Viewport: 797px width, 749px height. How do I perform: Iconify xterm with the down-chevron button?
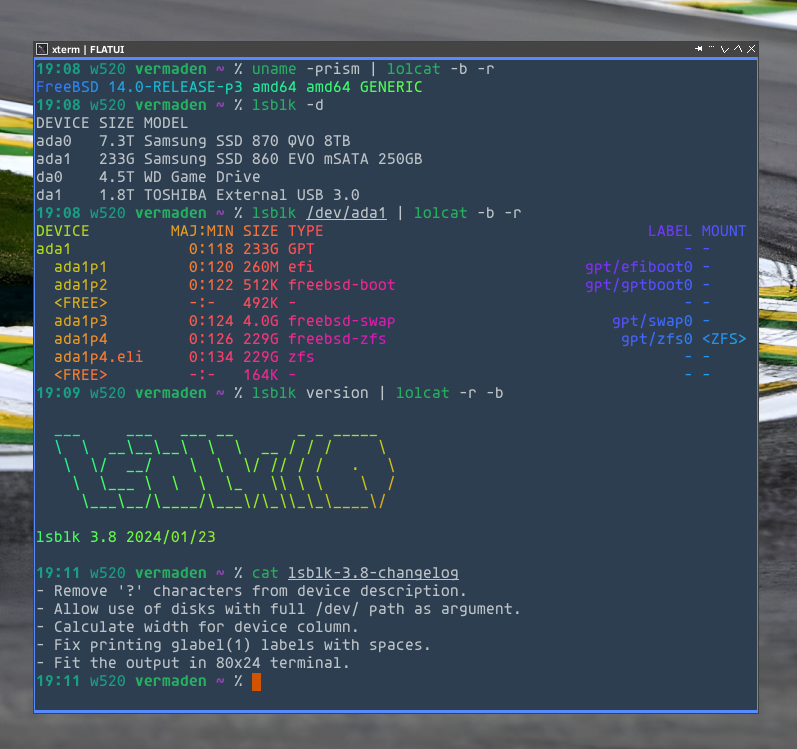(725, 49)
